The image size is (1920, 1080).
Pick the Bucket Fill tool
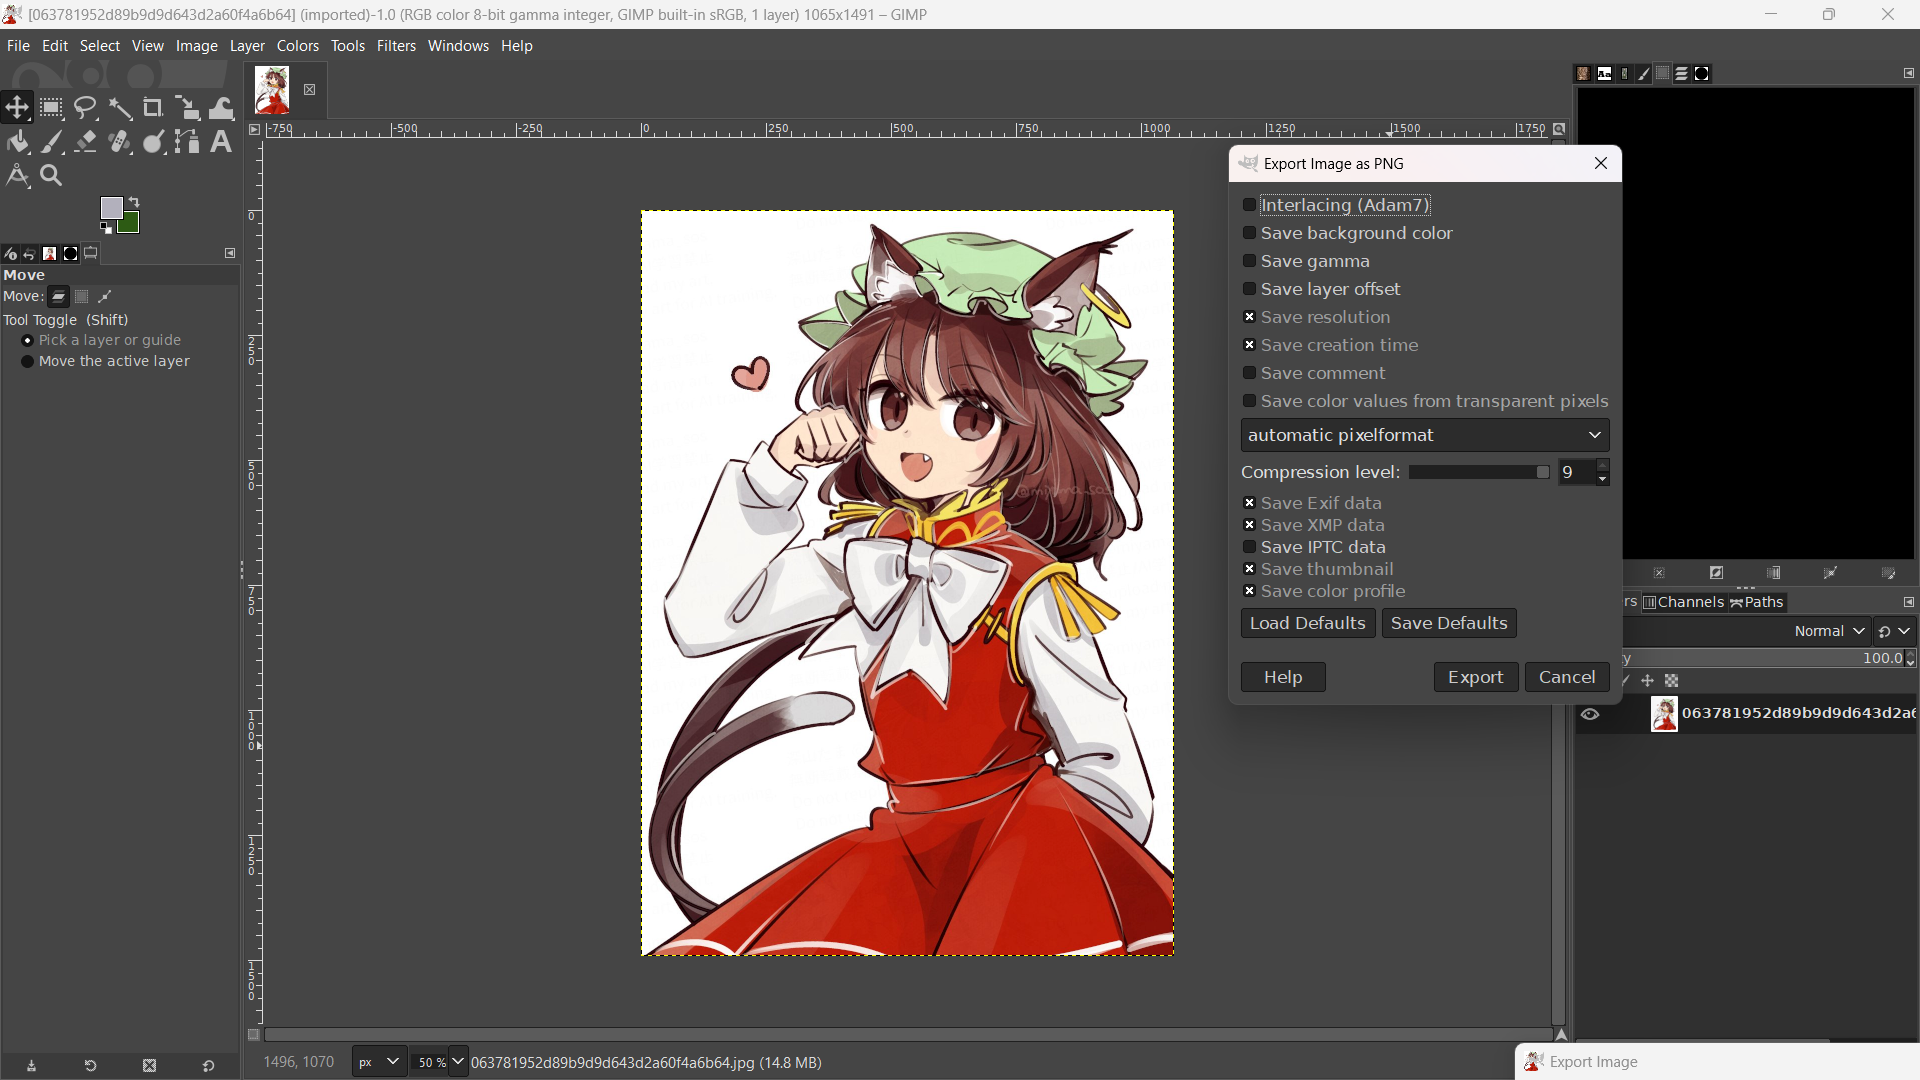coord(18,142)
